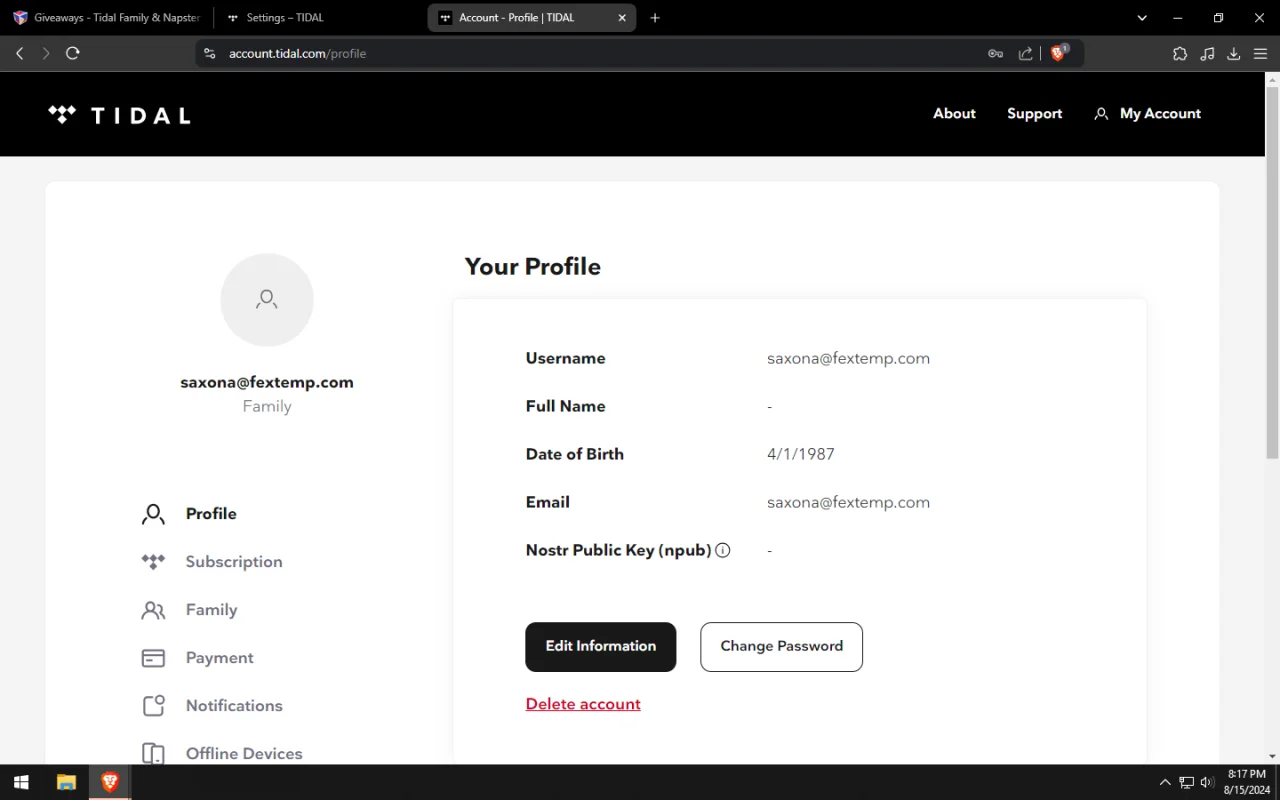Click the Username value saxona@fextemp.com
The width and height of the screenshot is (1280, 800).
pos(848,358)
